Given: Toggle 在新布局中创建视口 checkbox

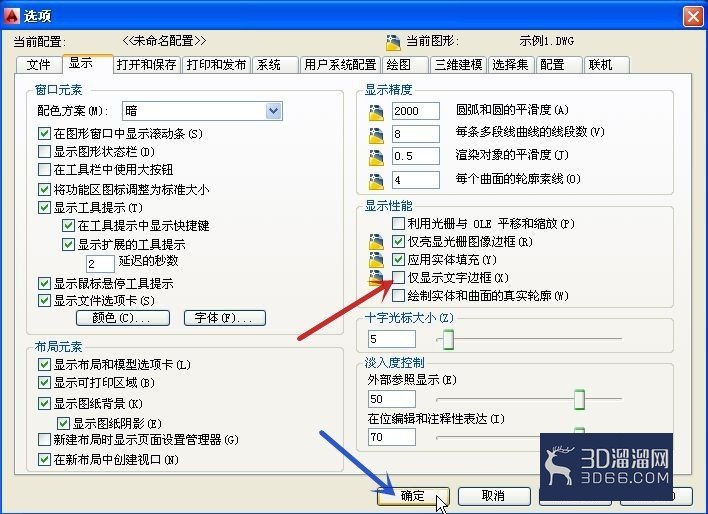Looking at the screenshot, I should coord(44,460).
